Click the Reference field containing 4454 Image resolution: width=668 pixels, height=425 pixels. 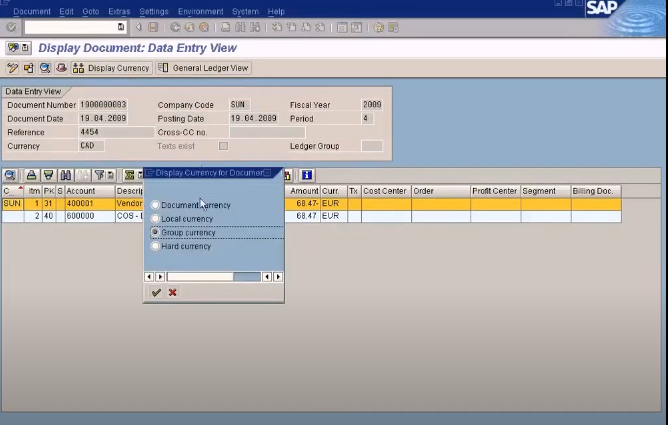point(116,132)
